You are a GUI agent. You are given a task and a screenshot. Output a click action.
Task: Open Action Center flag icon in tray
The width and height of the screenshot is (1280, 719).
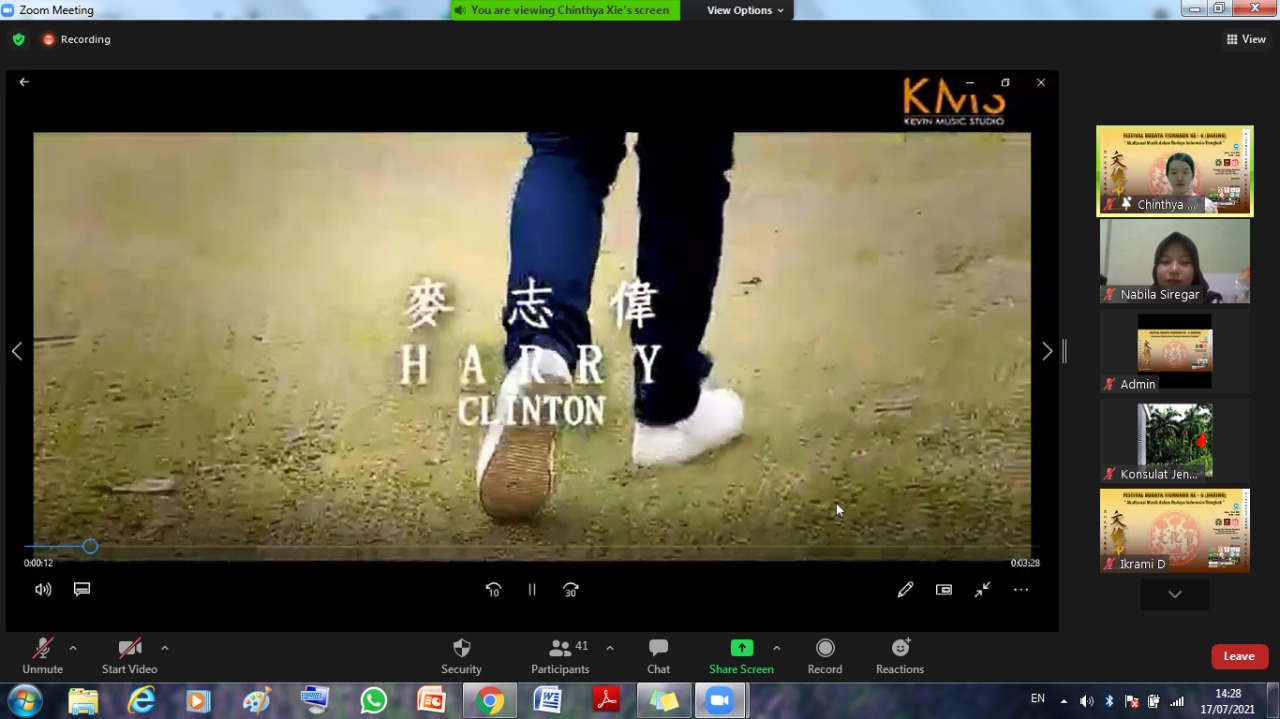[x=1132, y=701]
